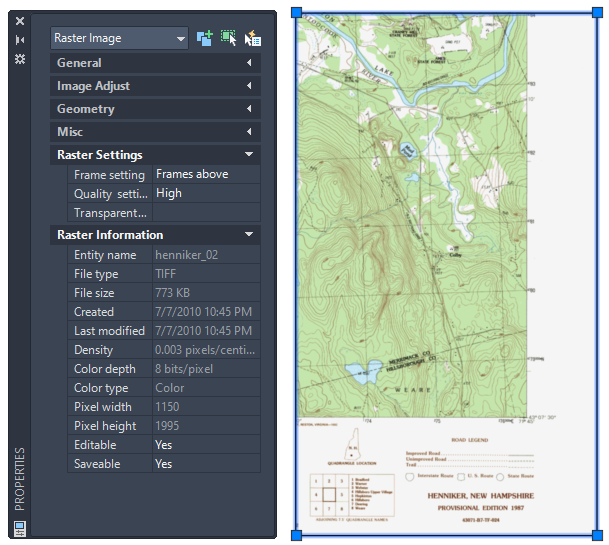The height and width of the screenshot is (545, 609).
Task: Select the Frames above value
Action: (x=206, y=174)
